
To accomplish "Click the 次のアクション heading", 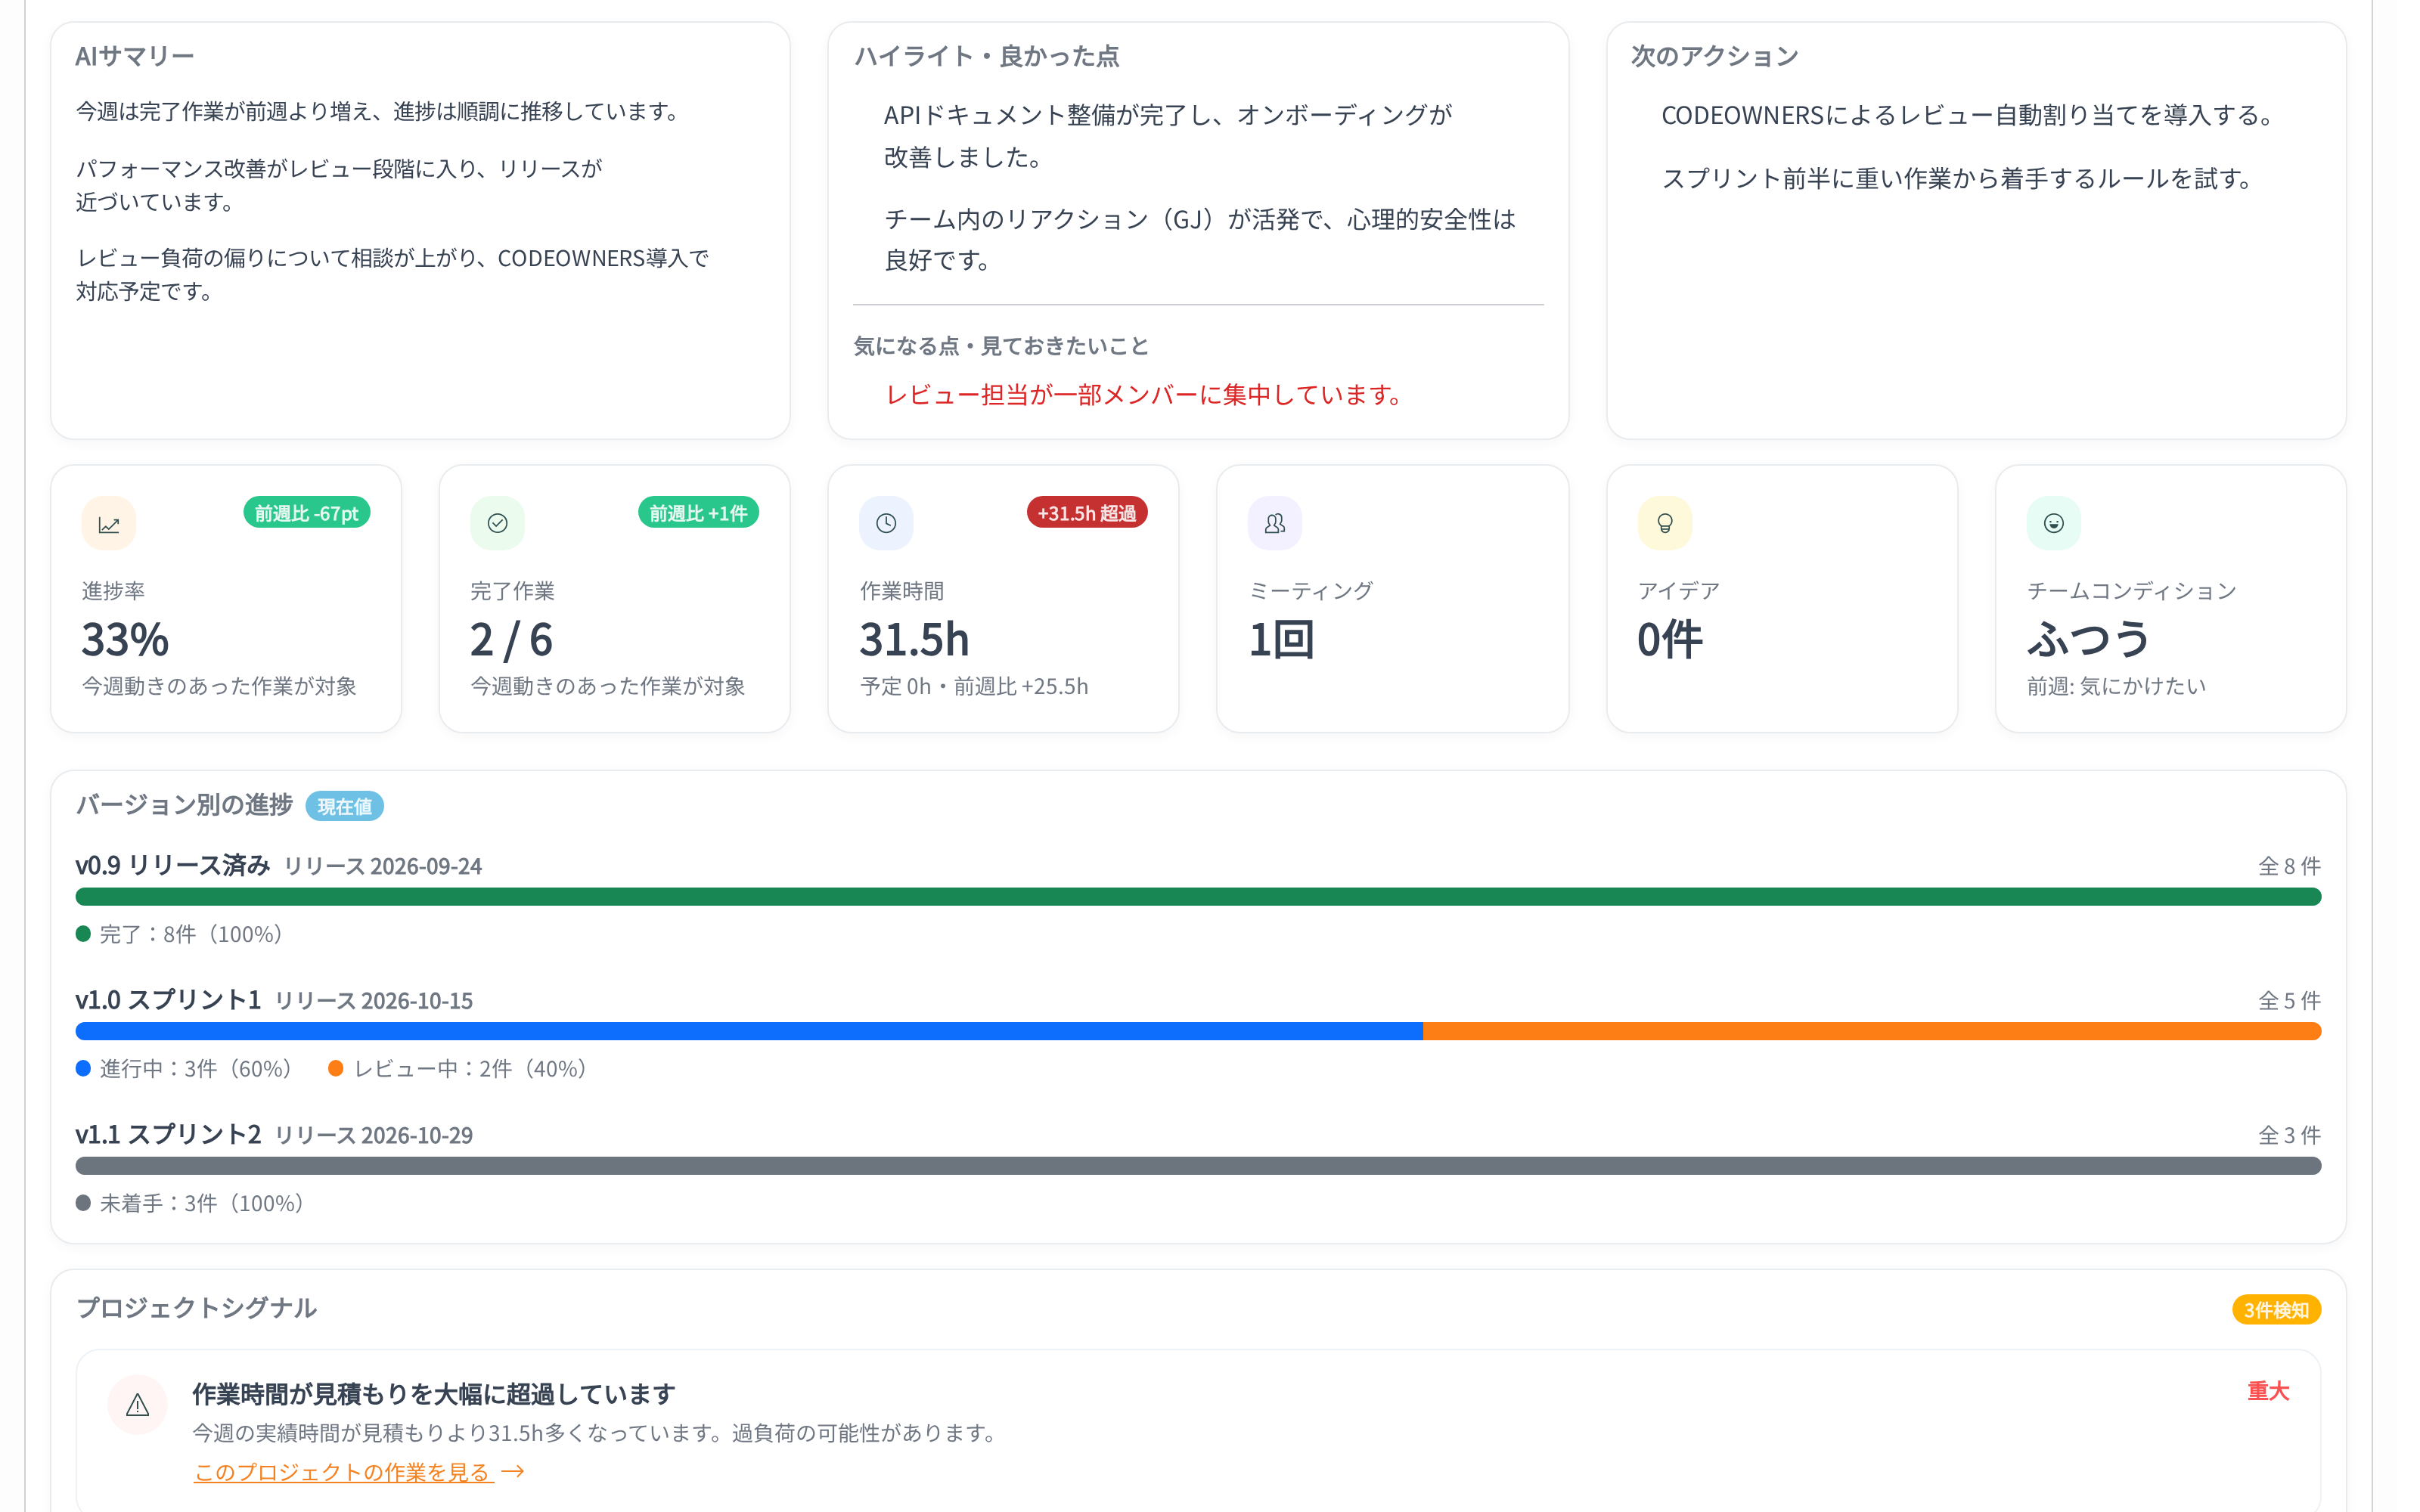I will [x=1715, y=56].
